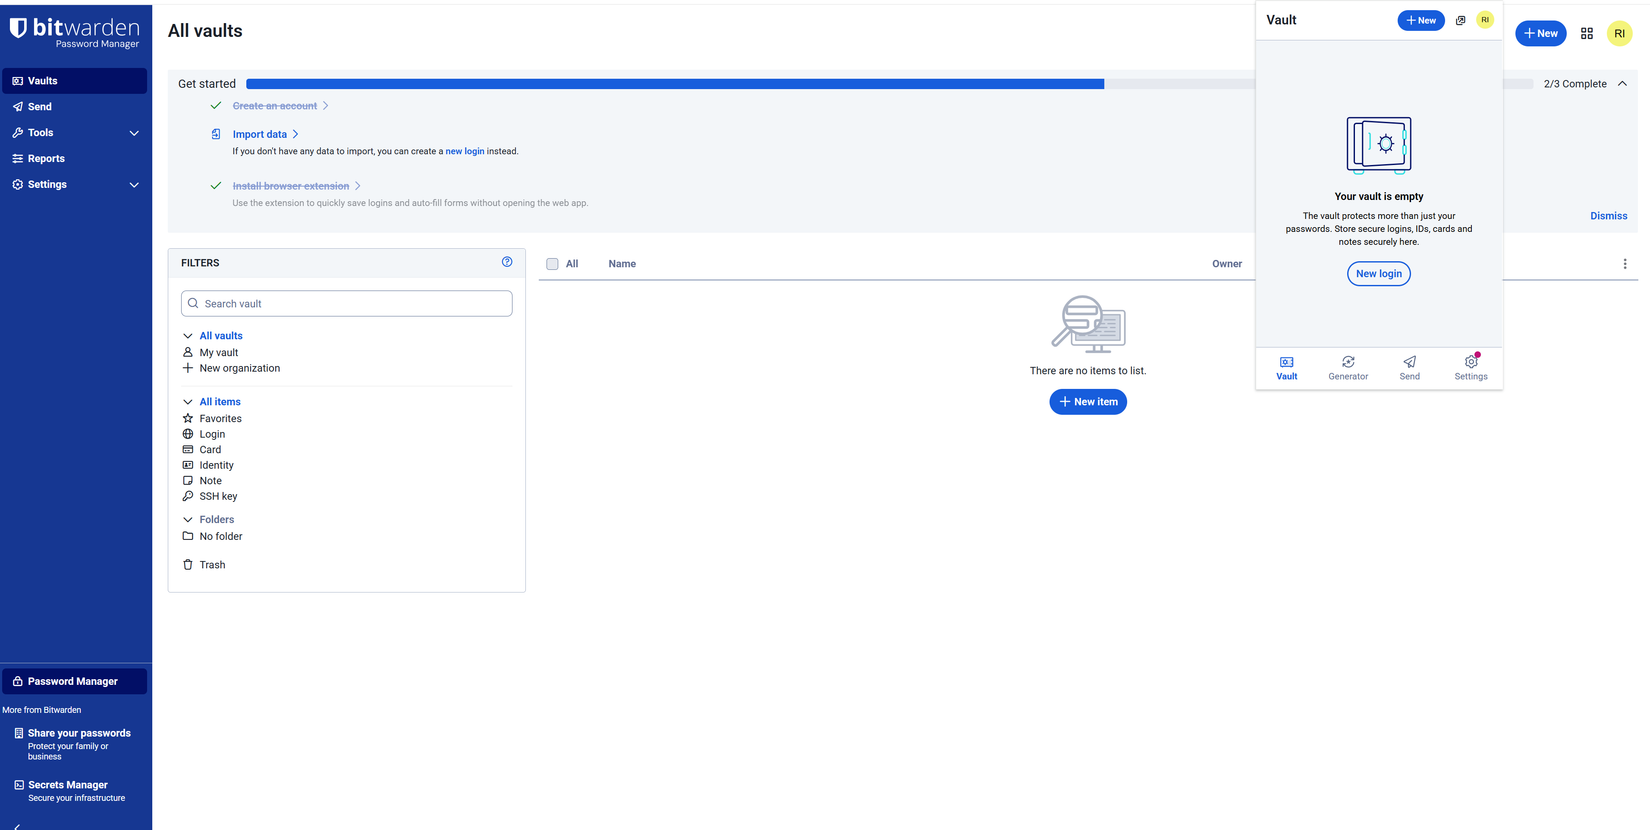Click the pop-out window icon in extension

[x=1460, y=20]
